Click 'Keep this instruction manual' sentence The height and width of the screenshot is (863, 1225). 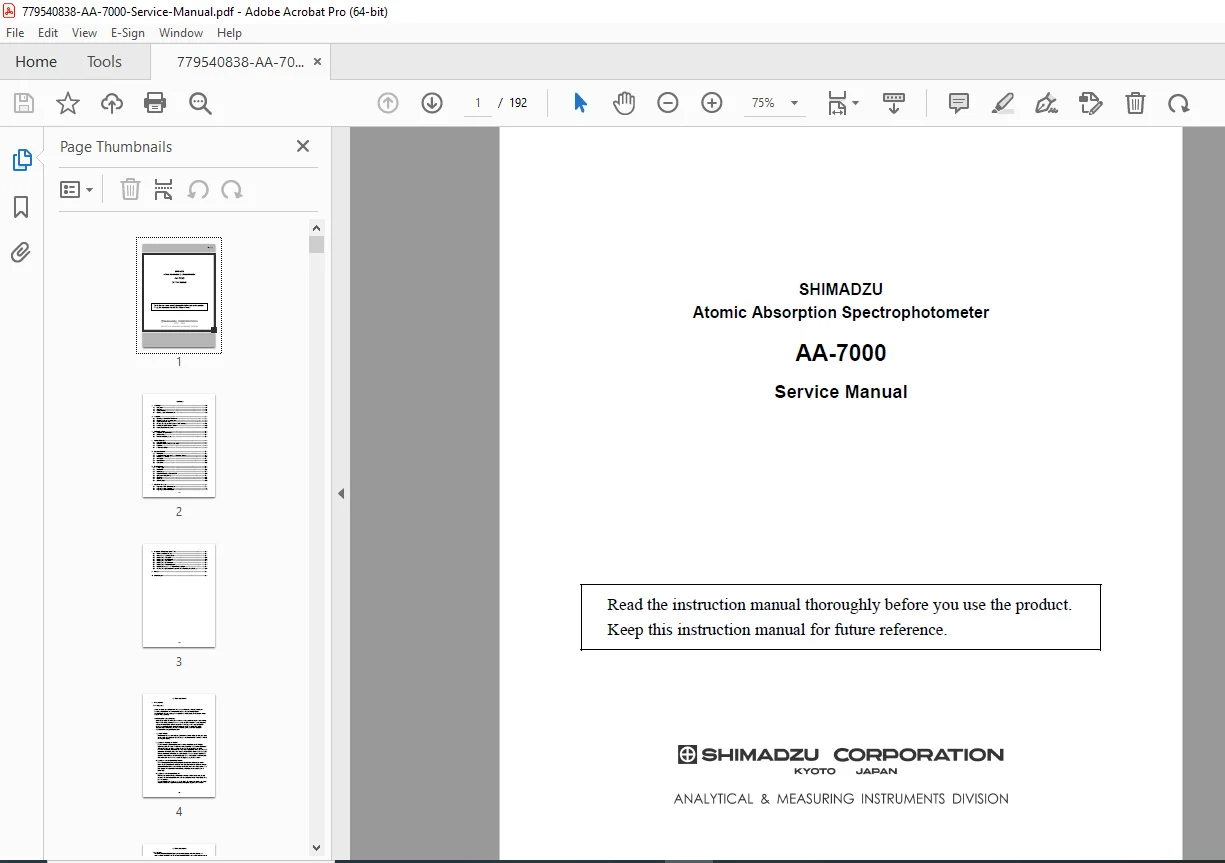777,630
